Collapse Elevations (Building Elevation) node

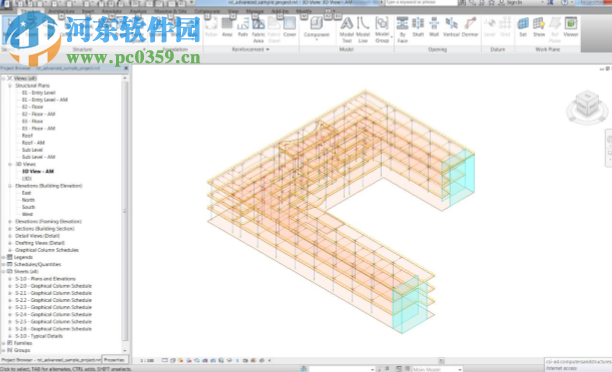coord(10,186)
